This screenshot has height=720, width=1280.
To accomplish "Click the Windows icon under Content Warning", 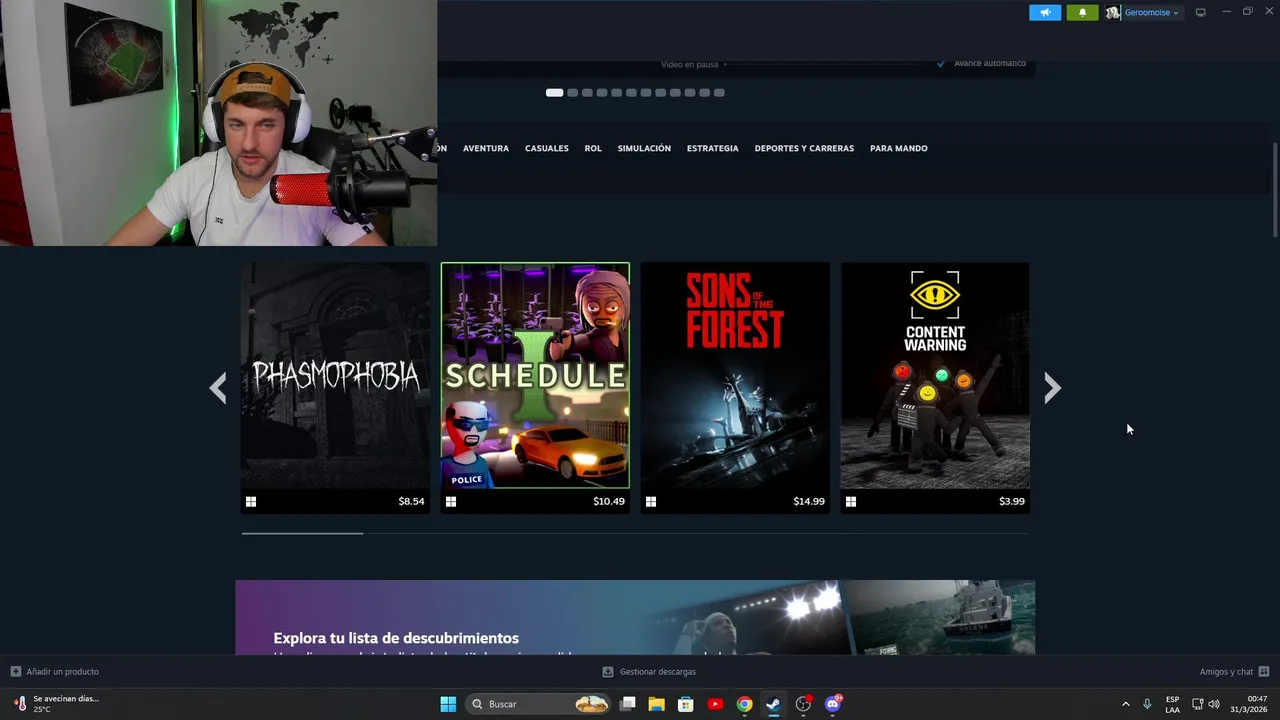I will point(851,502).
